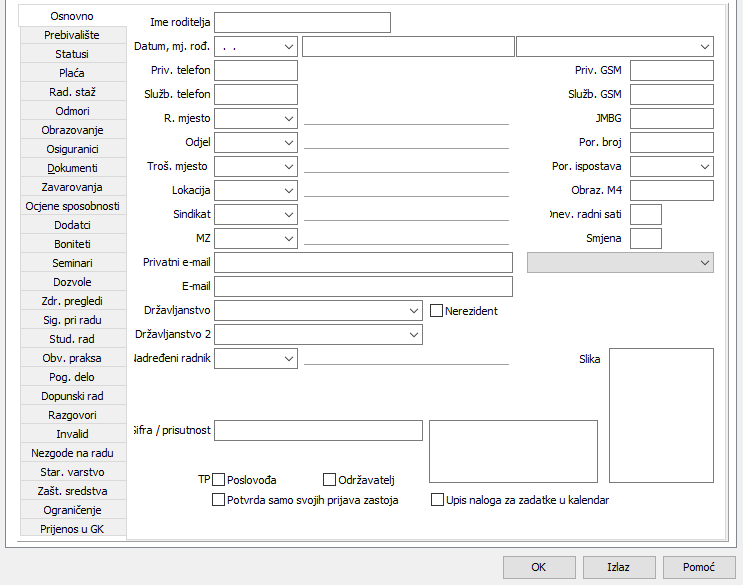Viewport: 743px width, 585px height.
Task: Open help with the Pomoć button
Action: (699, 567)
